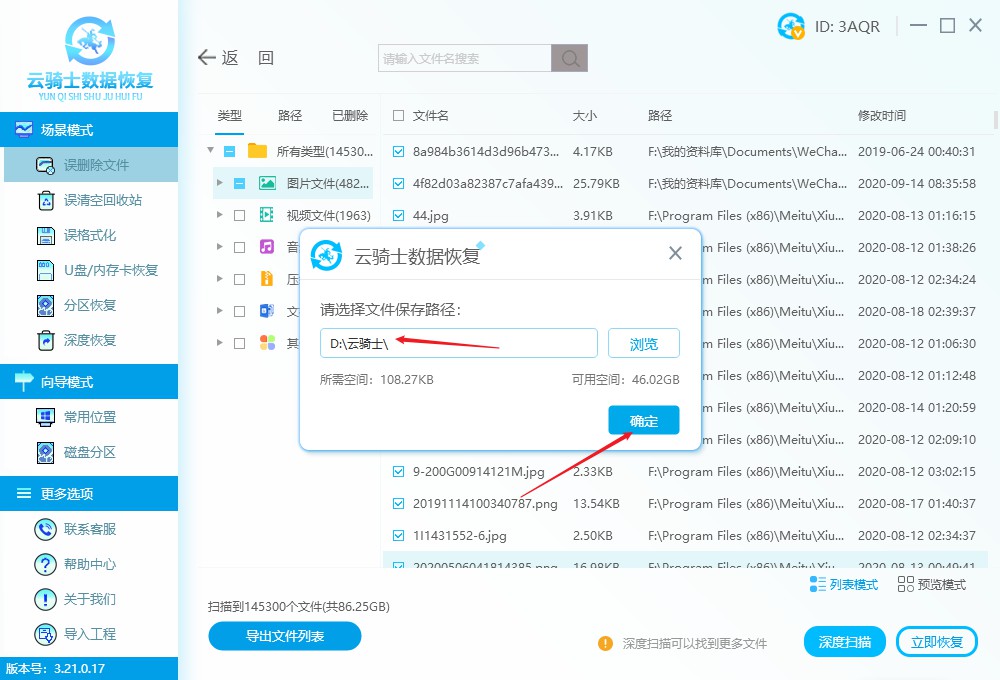1000x680 pixels.
Task: Expand the 音频 file type node
Action: (220, 247)
